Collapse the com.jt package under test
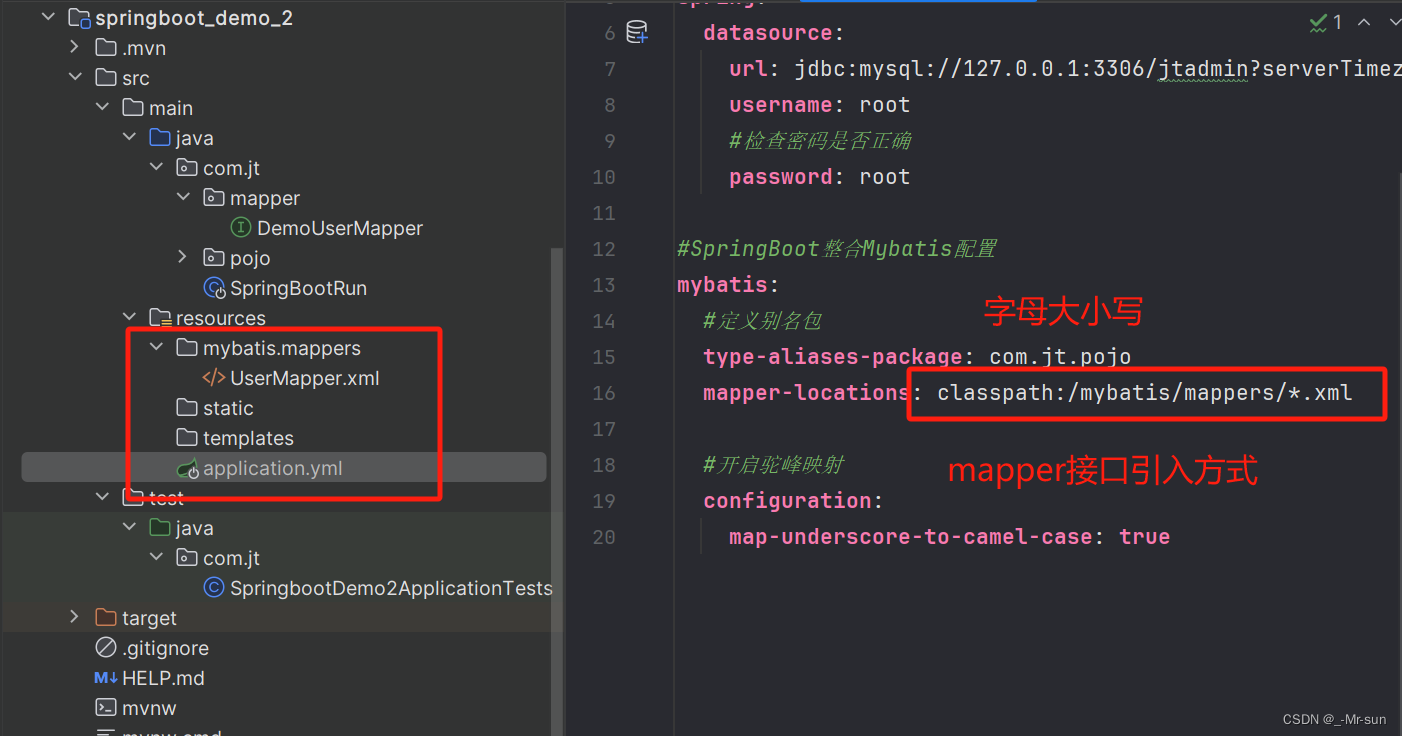The width and height of the screenshot is (1402, 736). (157, 558)
